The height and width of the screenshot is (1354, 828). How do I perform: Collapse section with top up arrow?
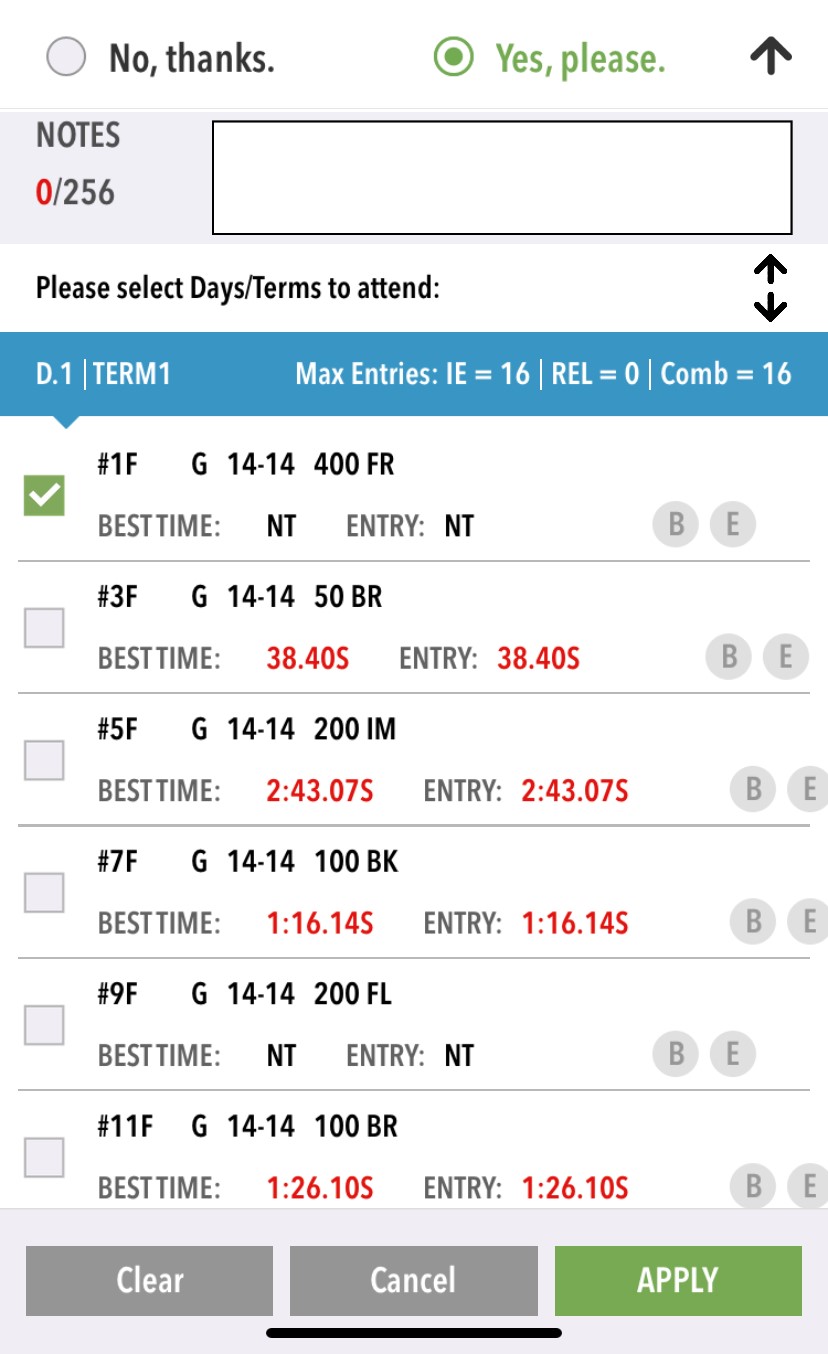(x=771, y=58)
